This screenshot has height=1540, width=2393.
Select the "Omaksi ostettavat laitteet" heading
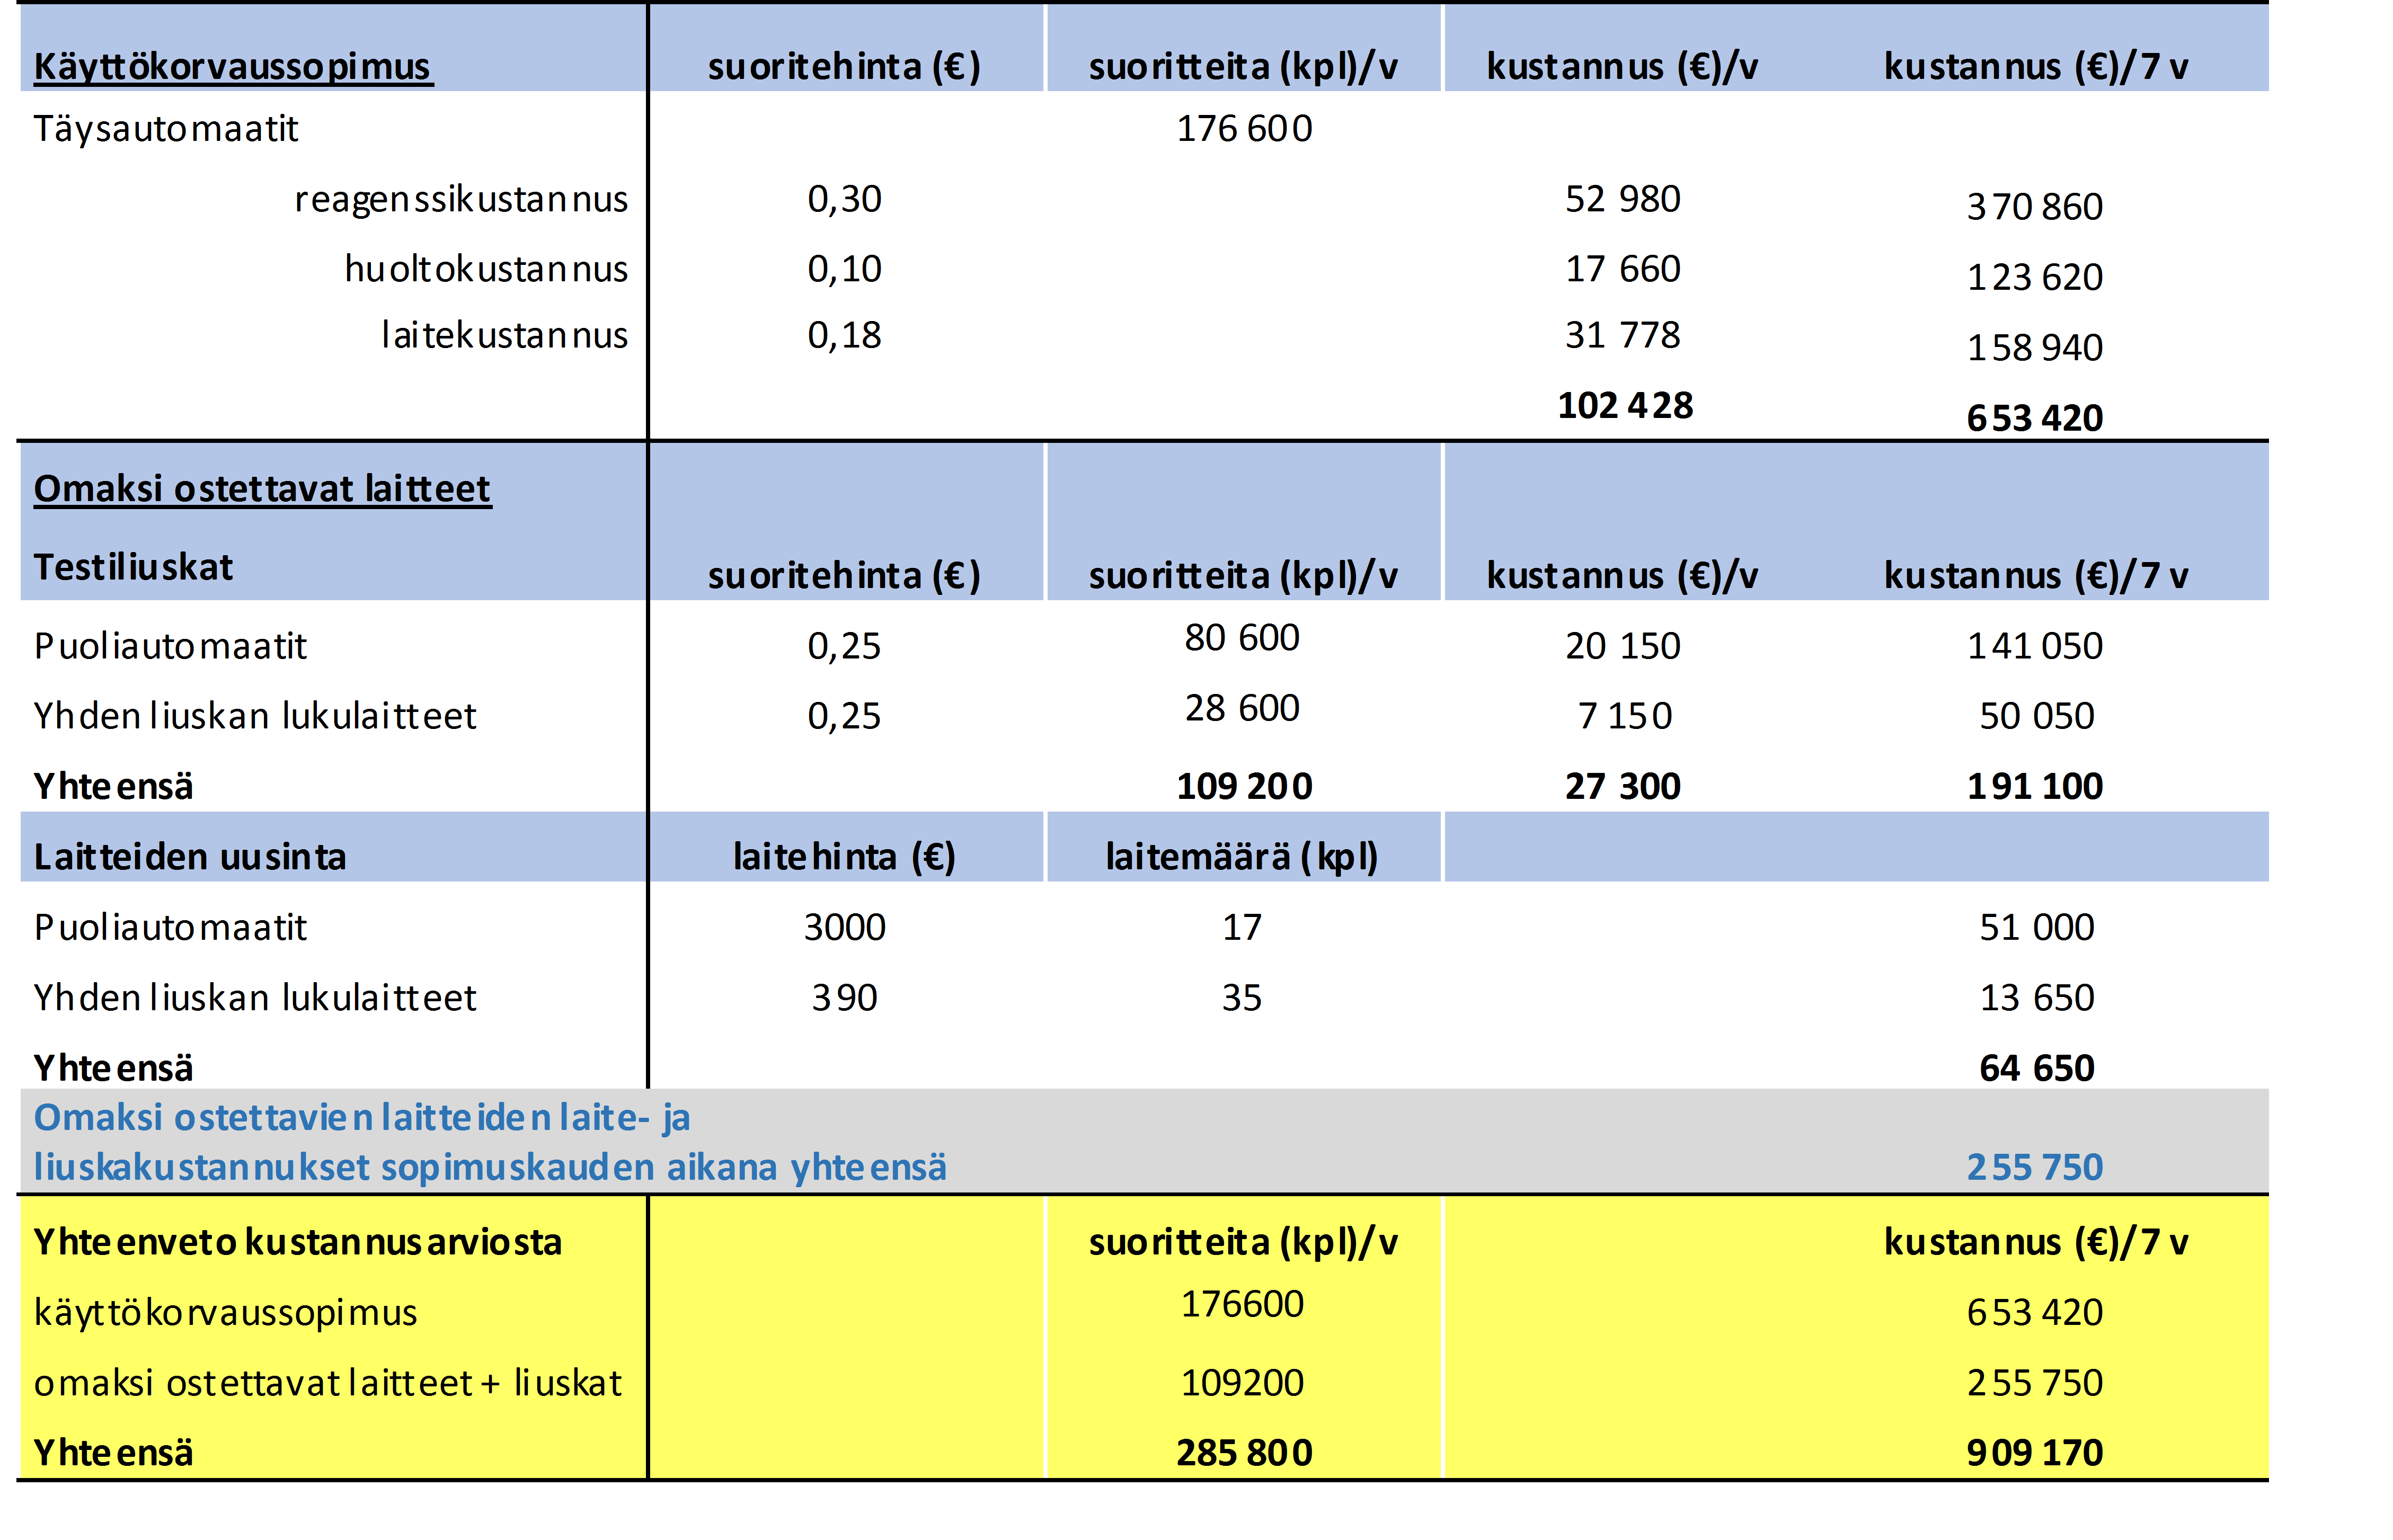[262, 489]
